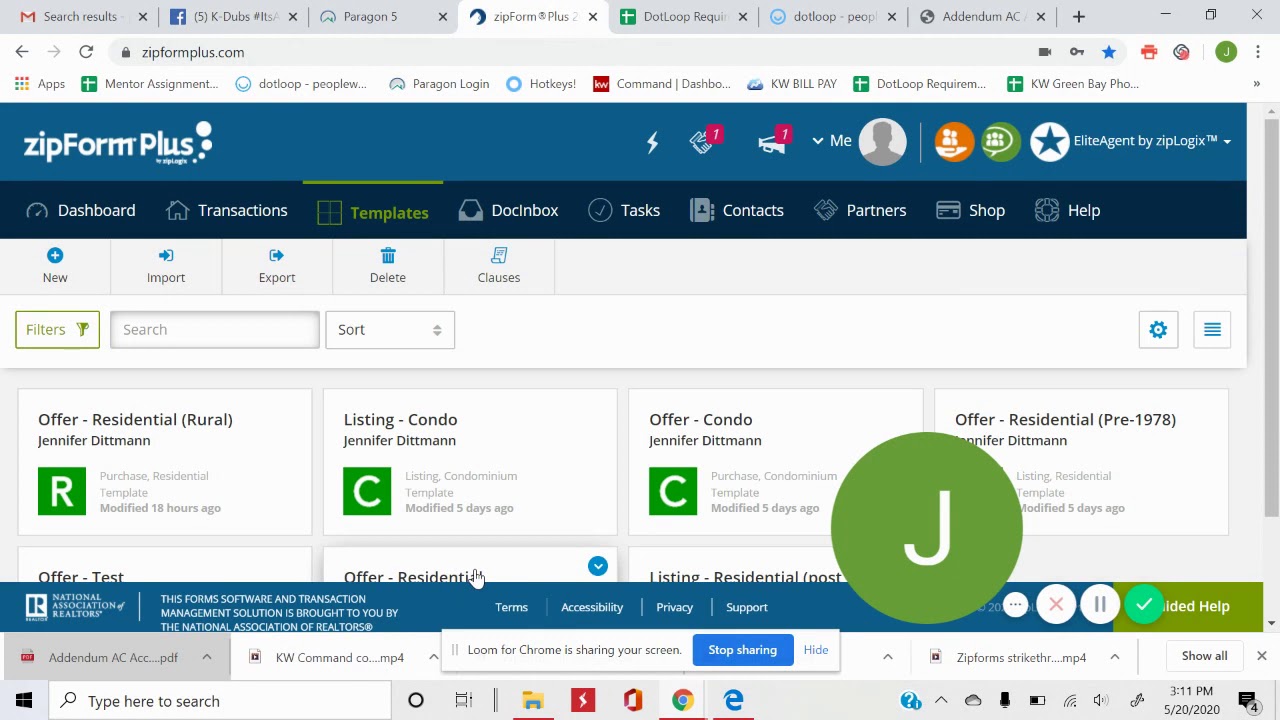Image resolution: width=1280 pixels, height=720 pixels.
Task: Expand the blue chevron on Offer - Residential card
Action: (598, 567)
